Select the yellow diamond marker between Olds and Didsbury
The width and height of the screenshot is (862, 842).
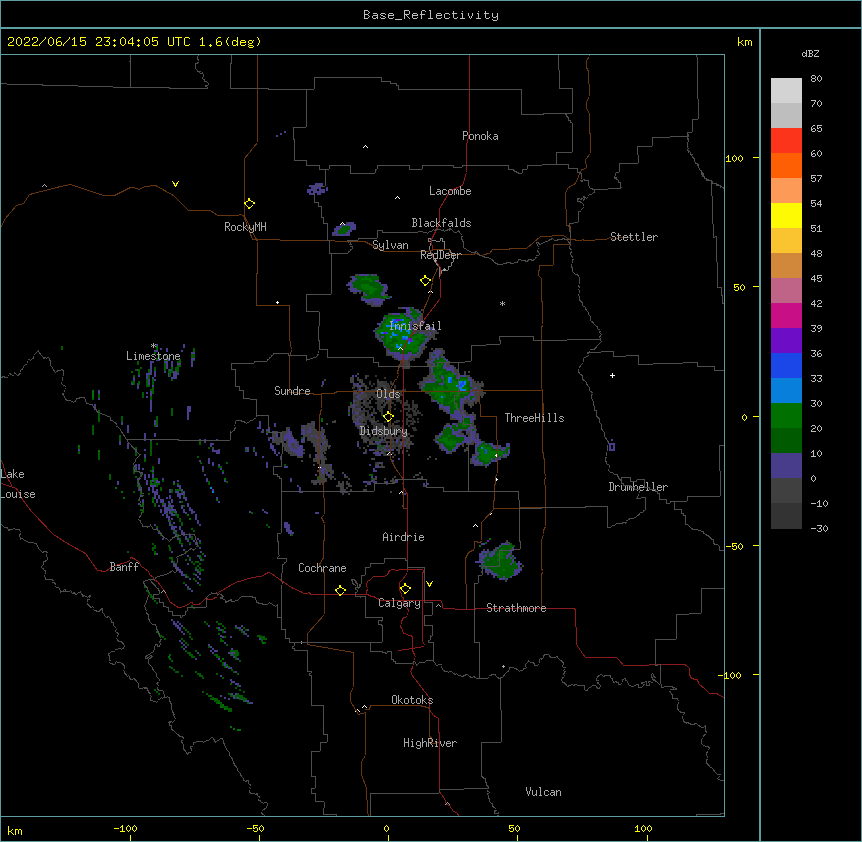[x=388, y=416]
